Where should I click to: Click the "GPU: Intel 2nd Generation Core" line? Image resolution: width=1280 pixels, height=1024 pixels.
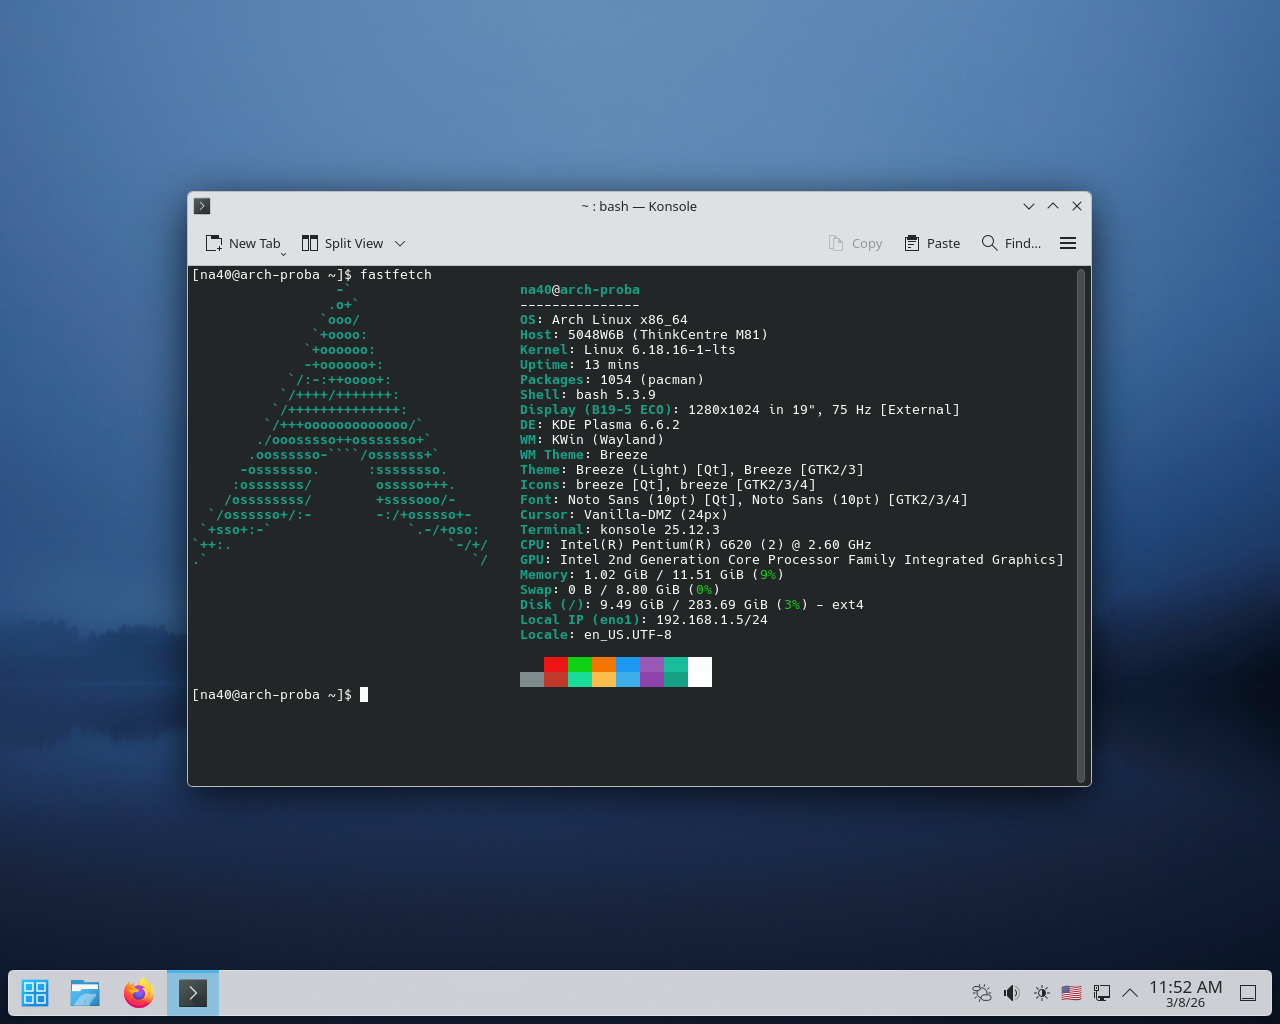(792, 560)
